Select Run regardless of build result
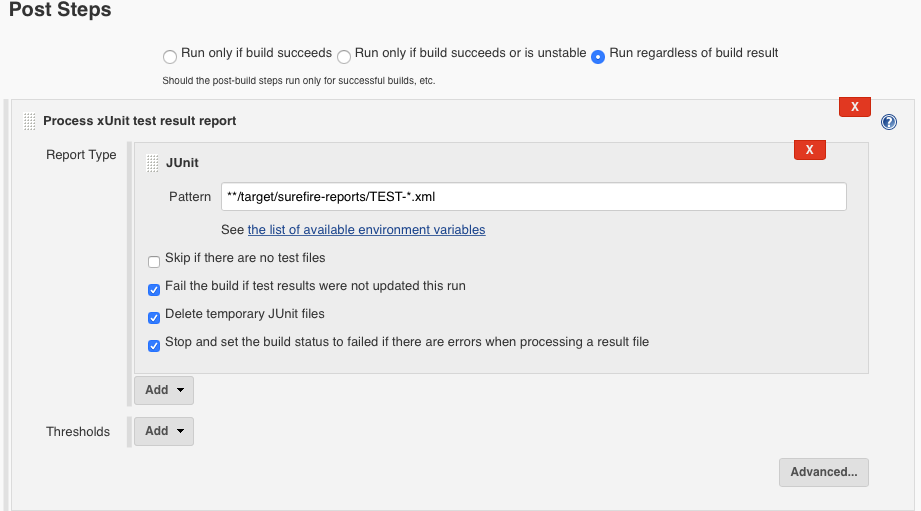Viewport: 921px width, 511px height. point(598,57)
